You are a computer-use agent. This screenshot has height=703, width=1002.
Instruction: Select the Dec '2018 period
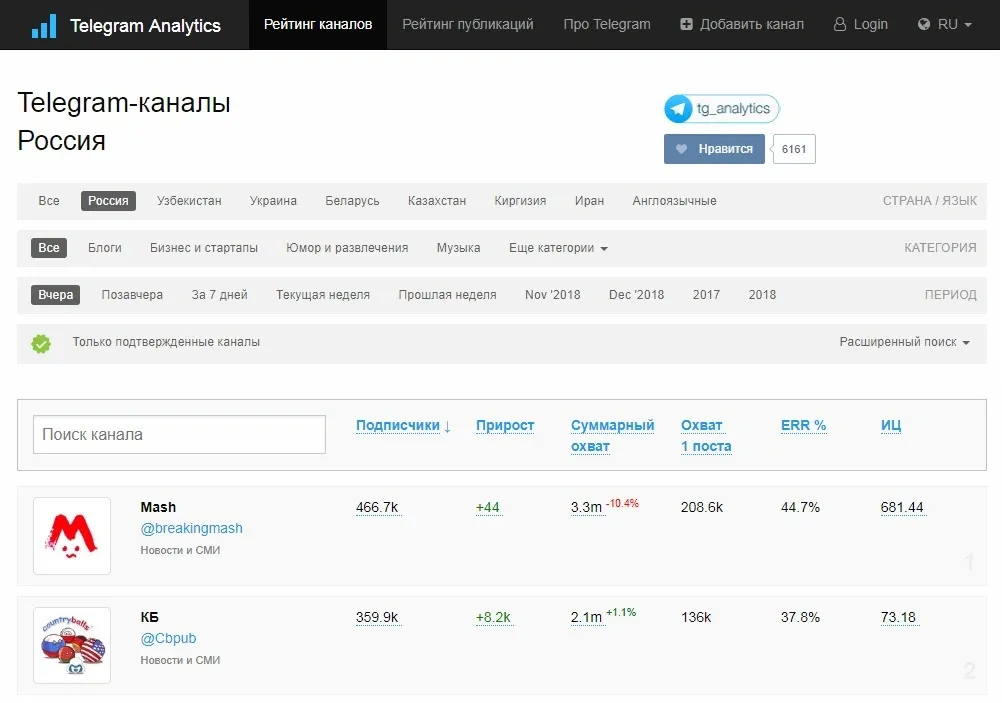pyautogui.click(x=636, y=295)
